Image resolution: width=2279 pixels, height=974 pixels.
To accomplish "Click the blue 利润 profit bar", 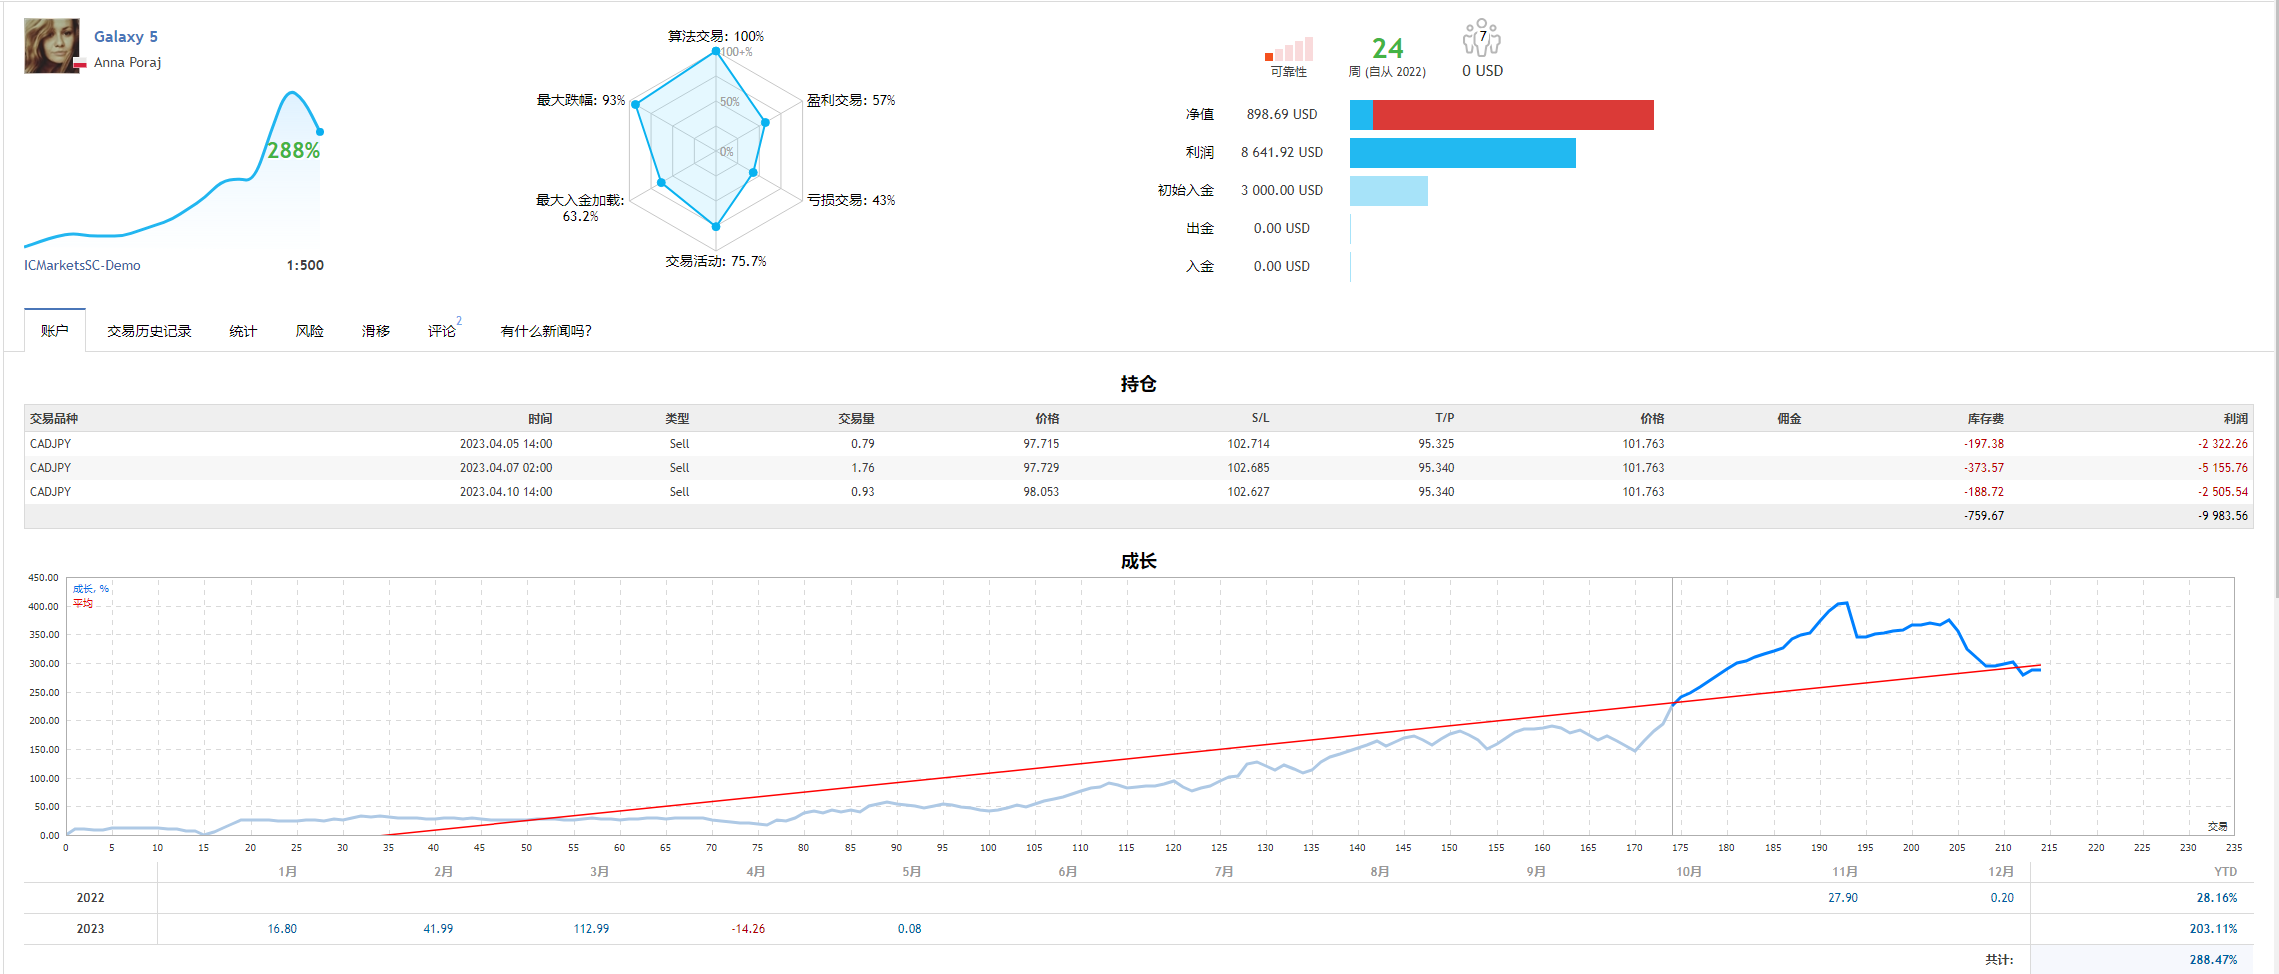I will point(1463,153).
